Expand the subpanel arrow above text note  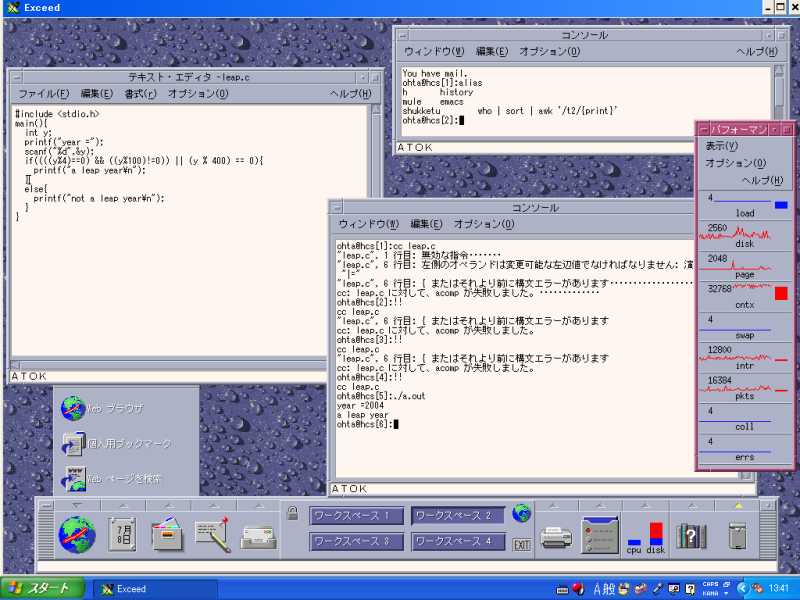[x=214, y=505]
